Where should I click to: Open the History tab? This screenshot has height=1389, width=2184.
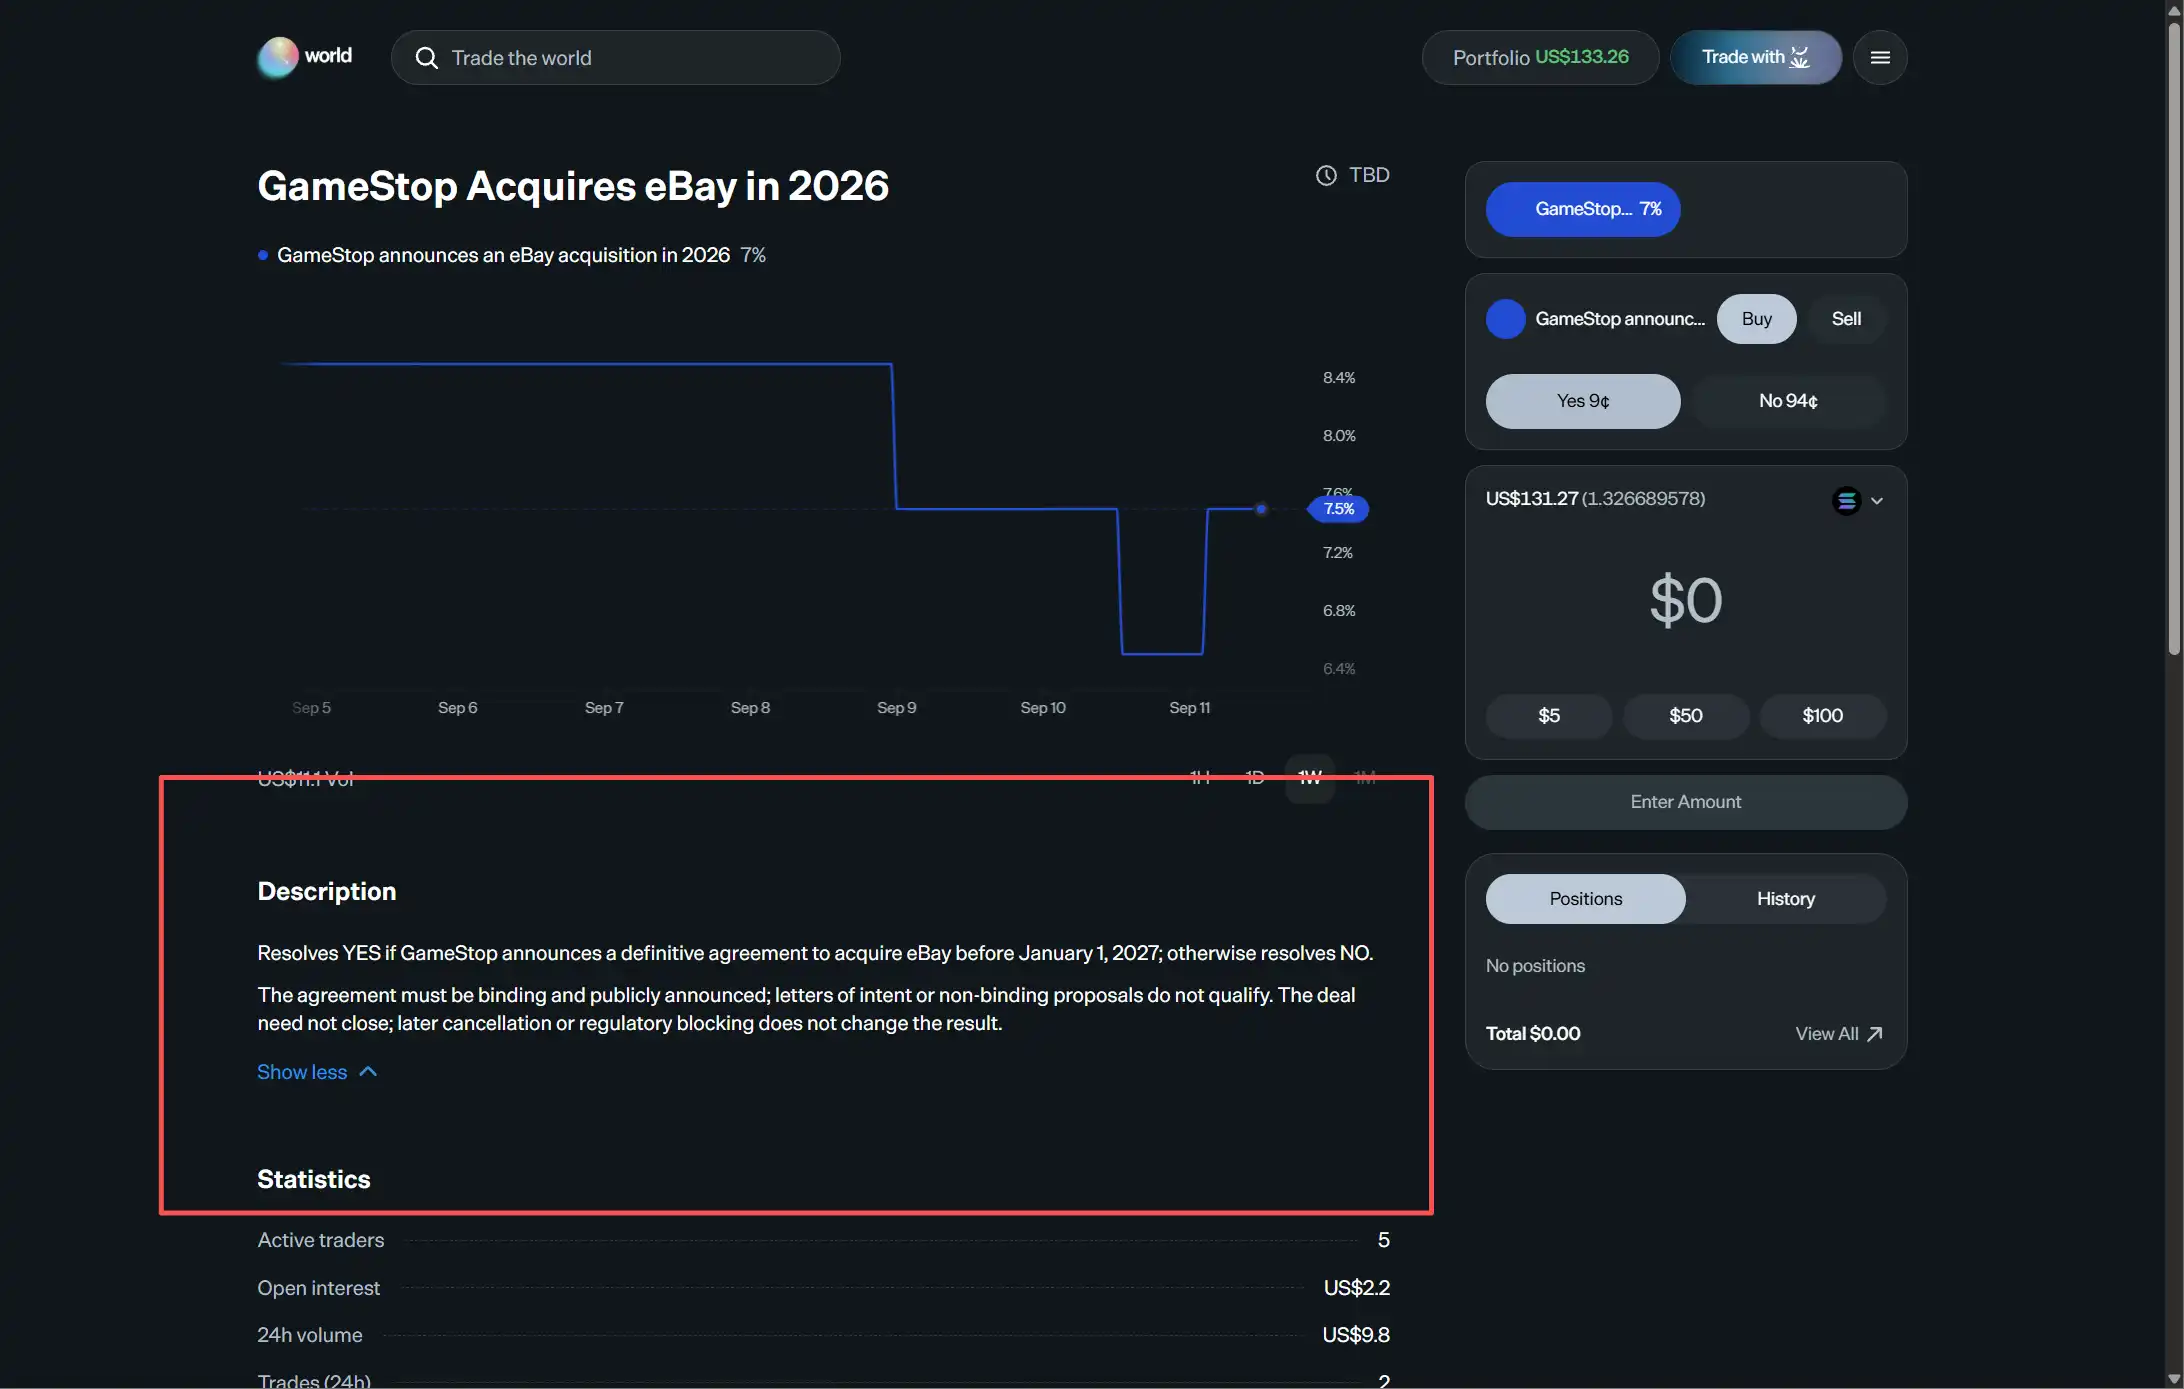click(x=1786, y=899)
